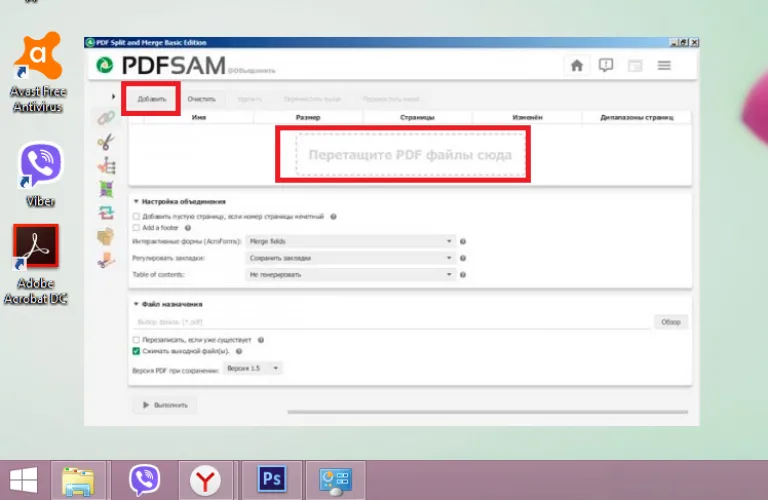The image size is (768, 500).
Task: Open Yandex browser from the taskbar
Action: coord(205,480)
